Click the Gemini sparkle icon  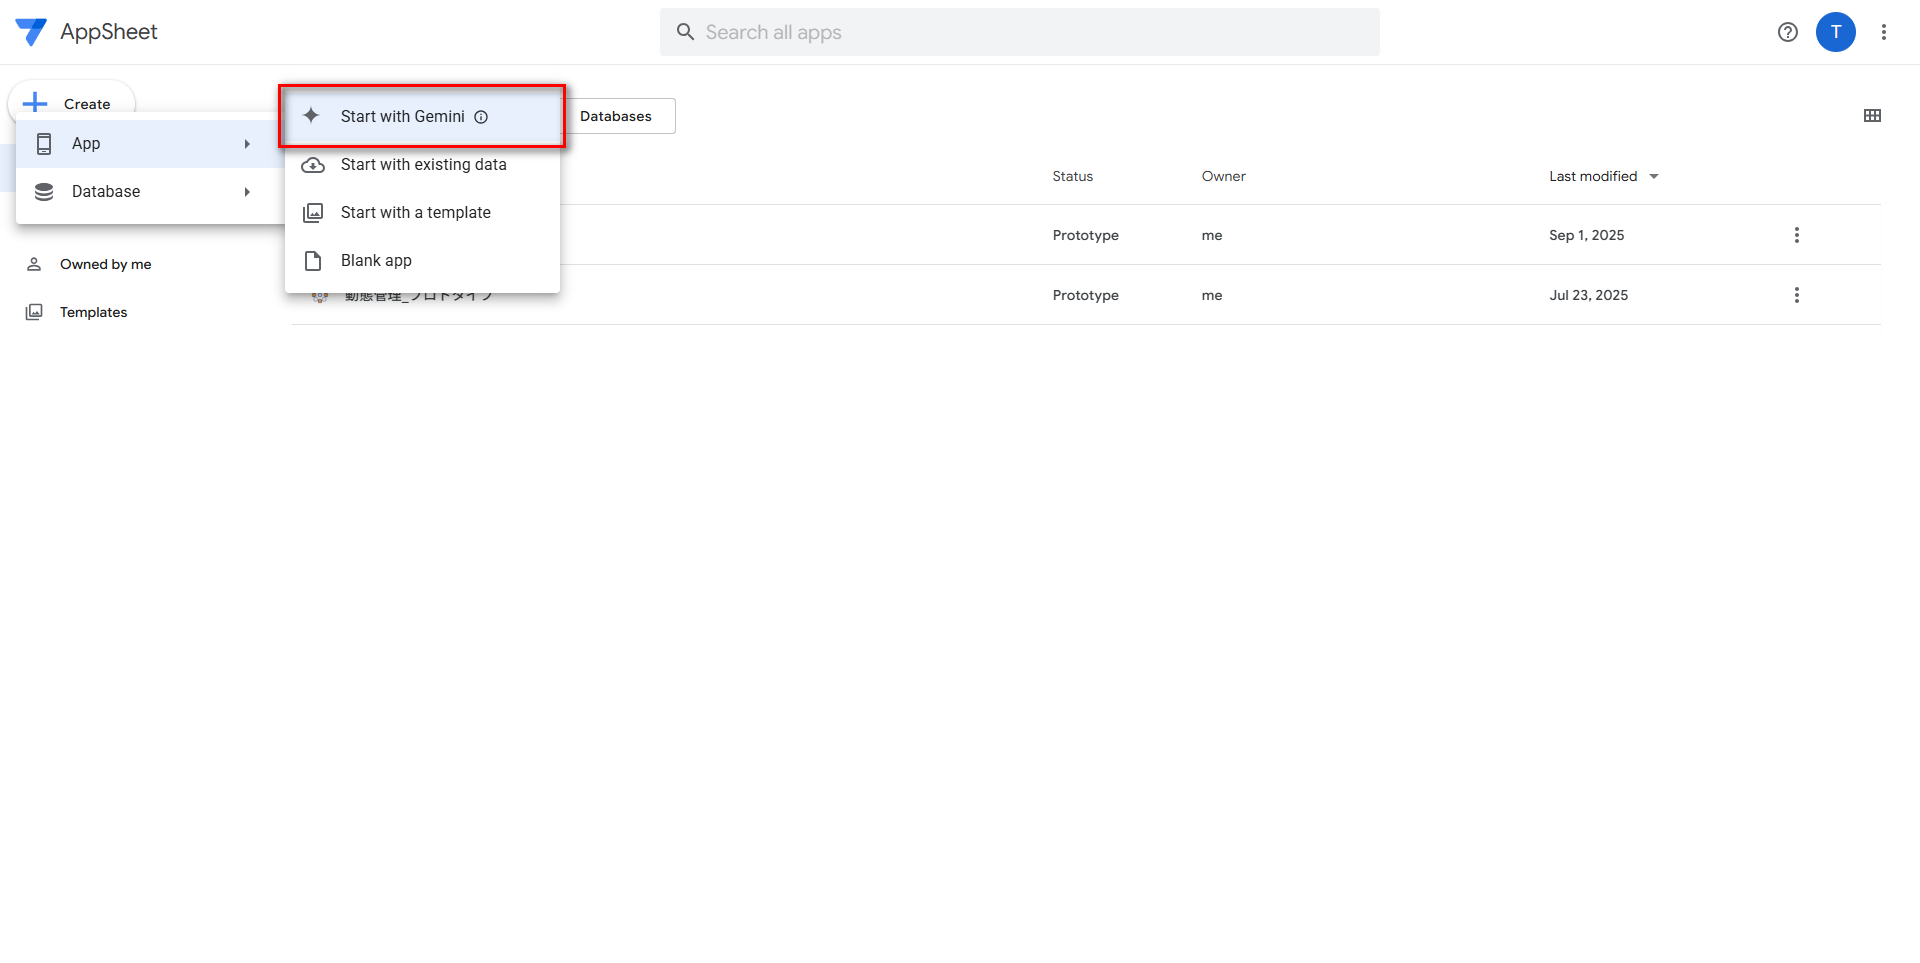[x=312, y=115]
